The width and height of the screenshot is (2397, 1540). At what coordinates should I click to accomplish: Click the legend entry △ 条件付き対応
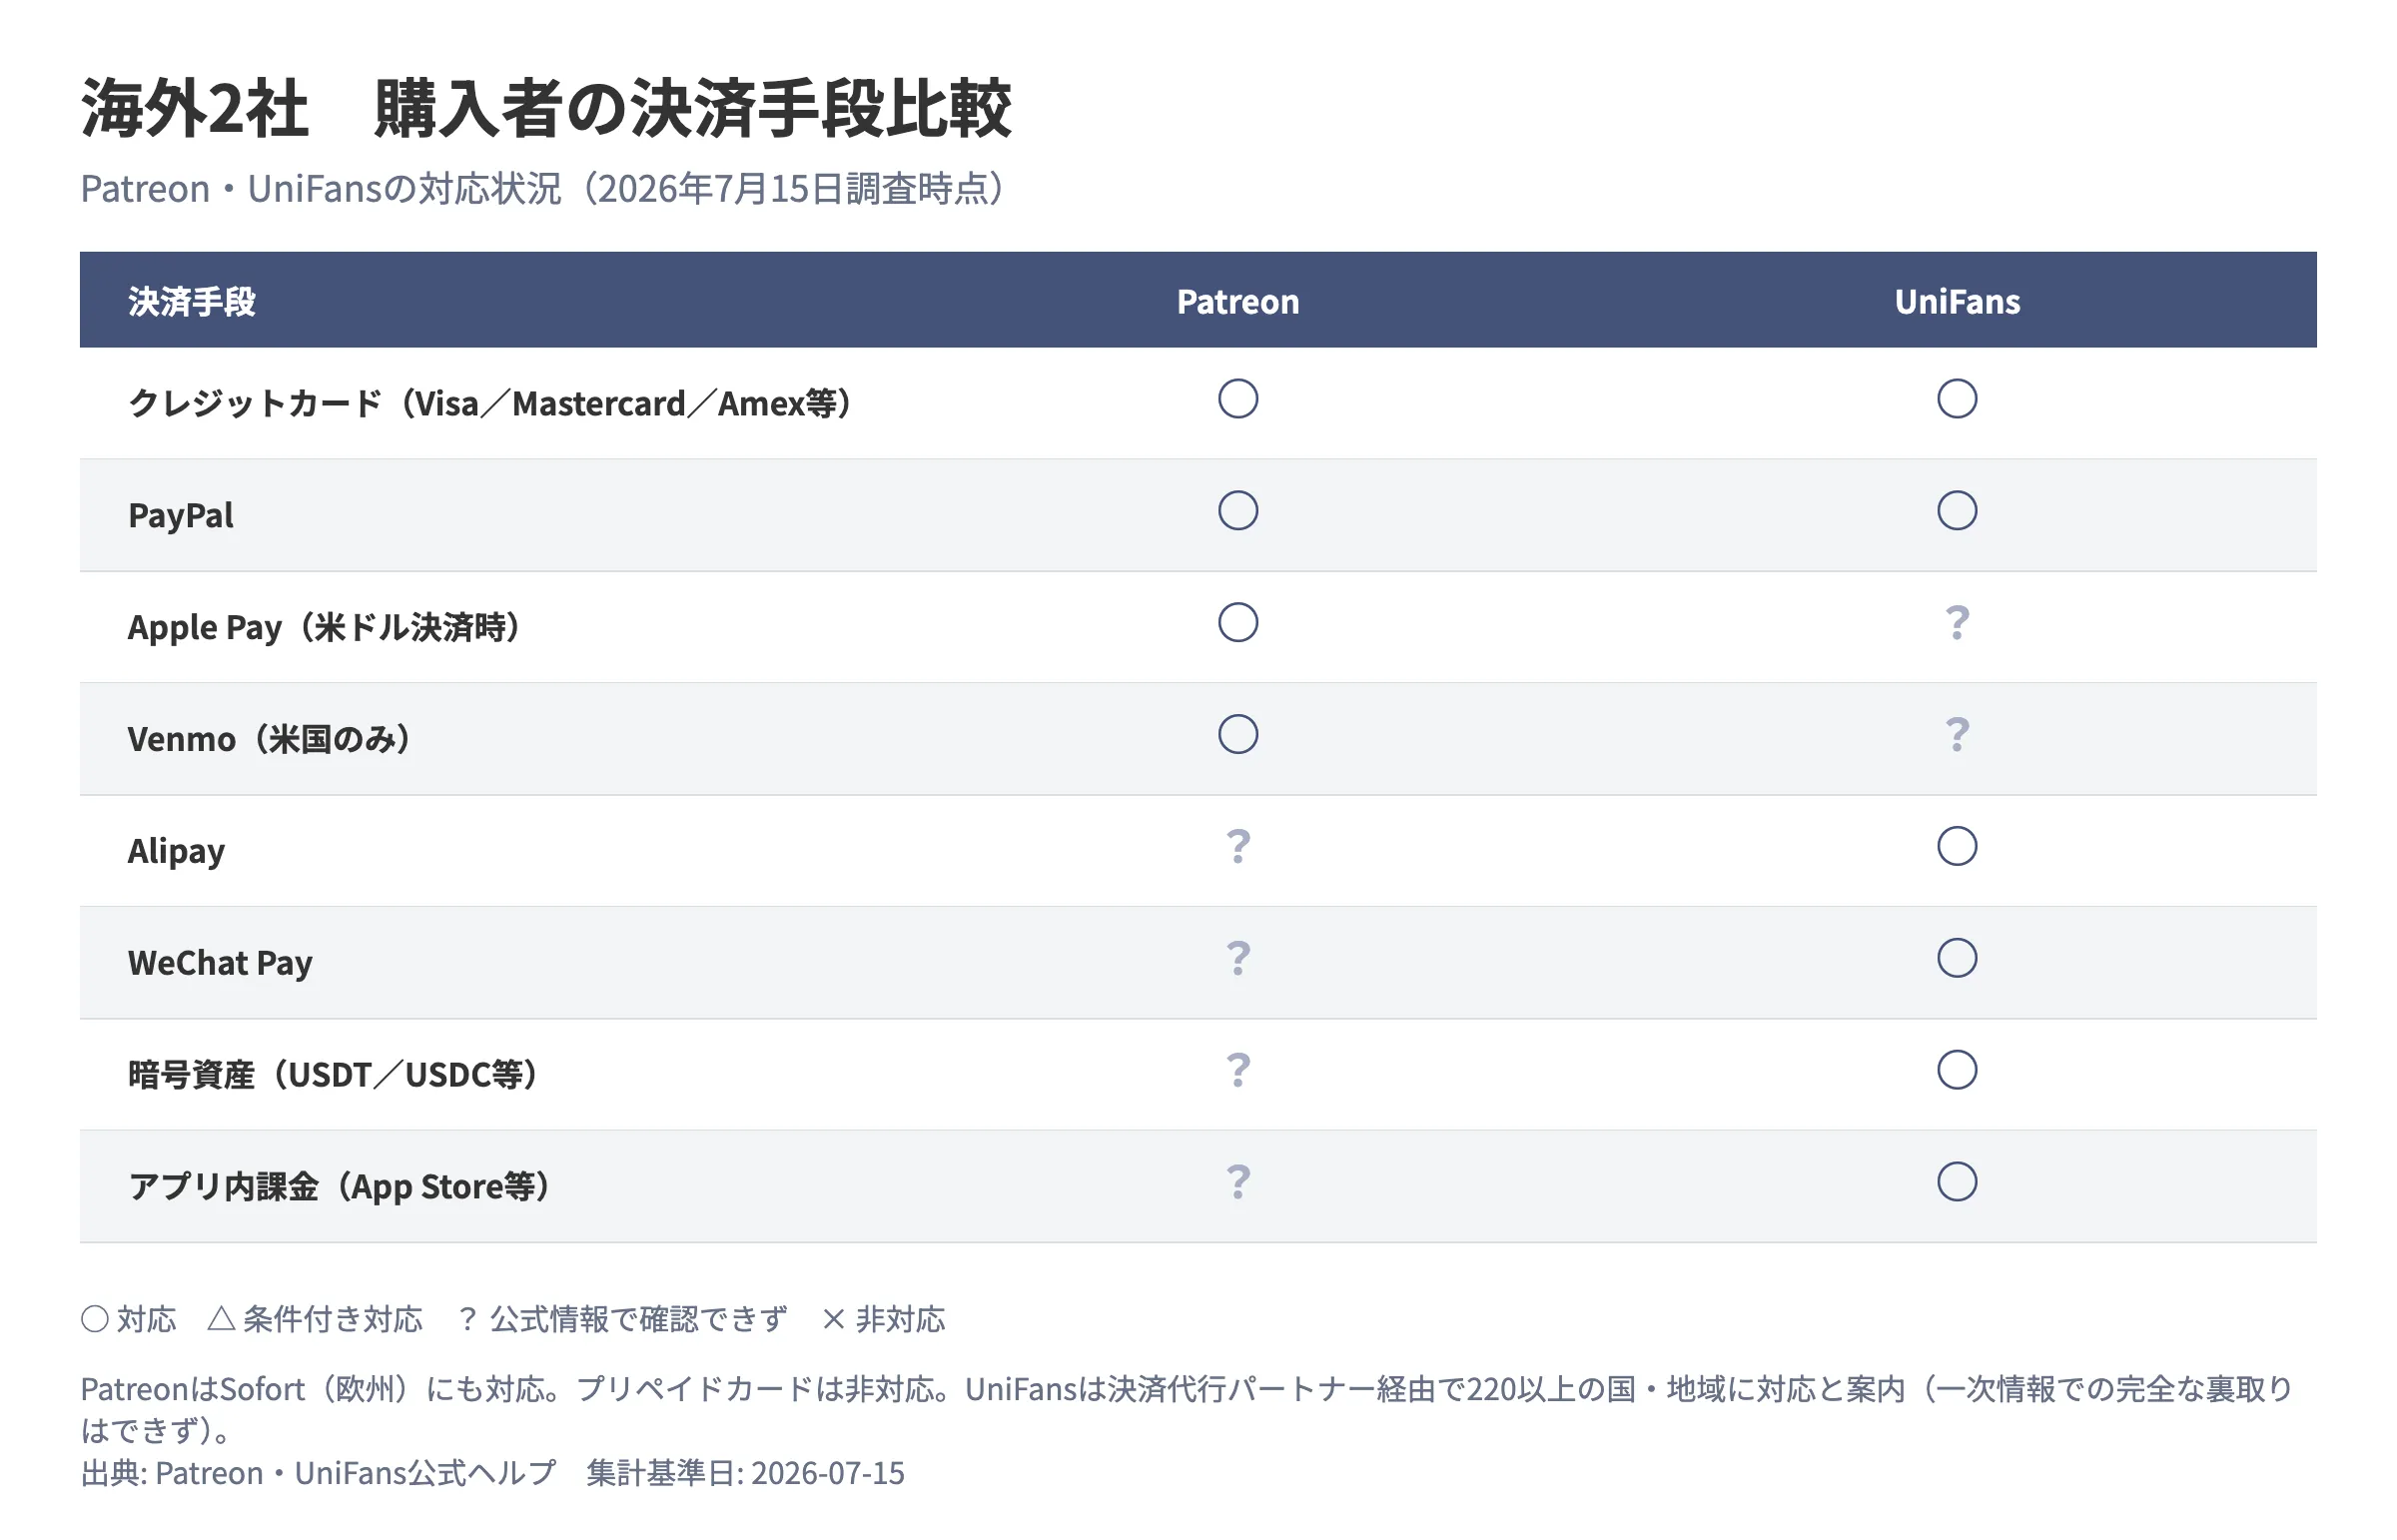[x=315, y=1320]
